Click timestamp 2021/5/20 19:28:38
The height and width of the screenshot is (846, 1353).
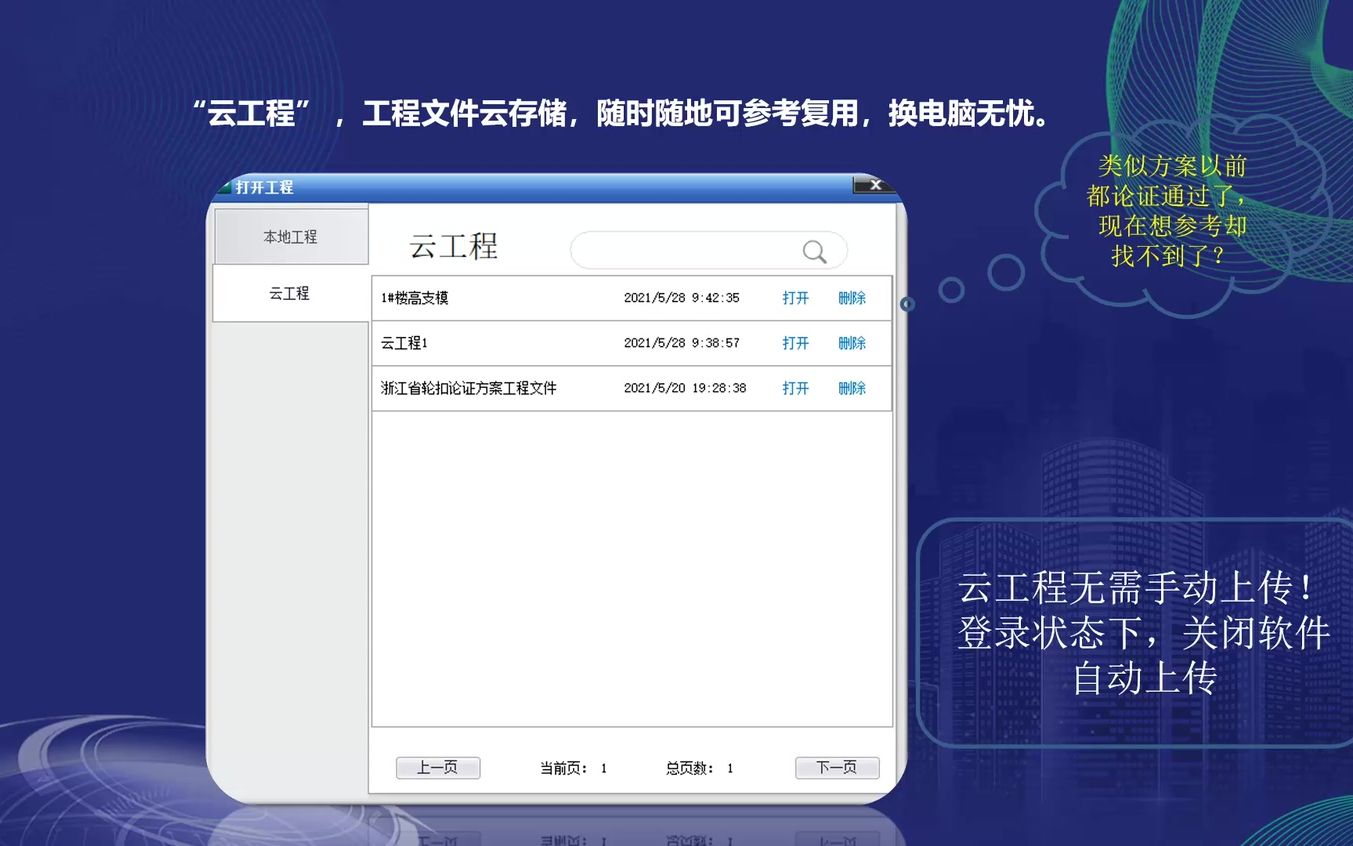685,388
